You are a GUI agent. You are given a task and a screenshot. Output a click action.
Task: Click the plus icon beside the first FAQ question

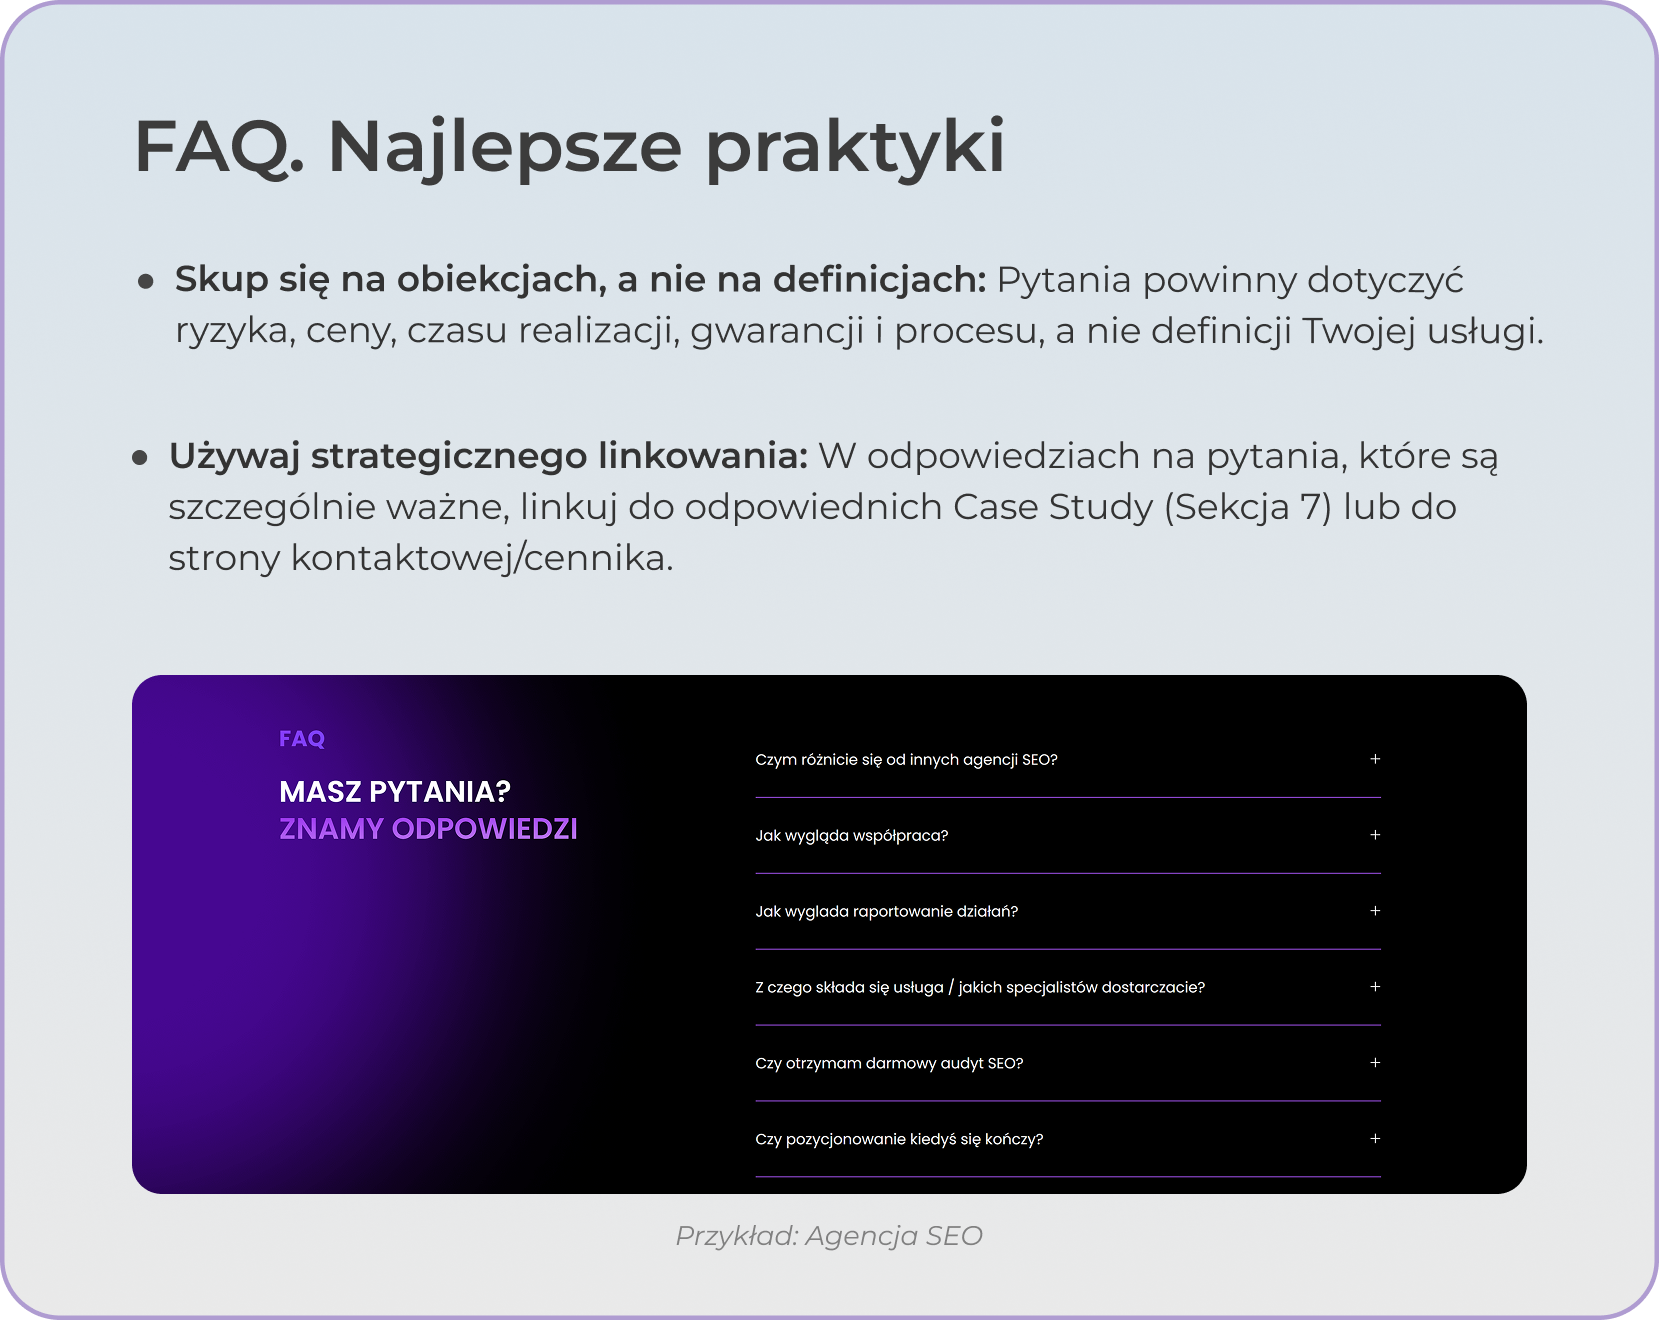[x=1376, y=759]
